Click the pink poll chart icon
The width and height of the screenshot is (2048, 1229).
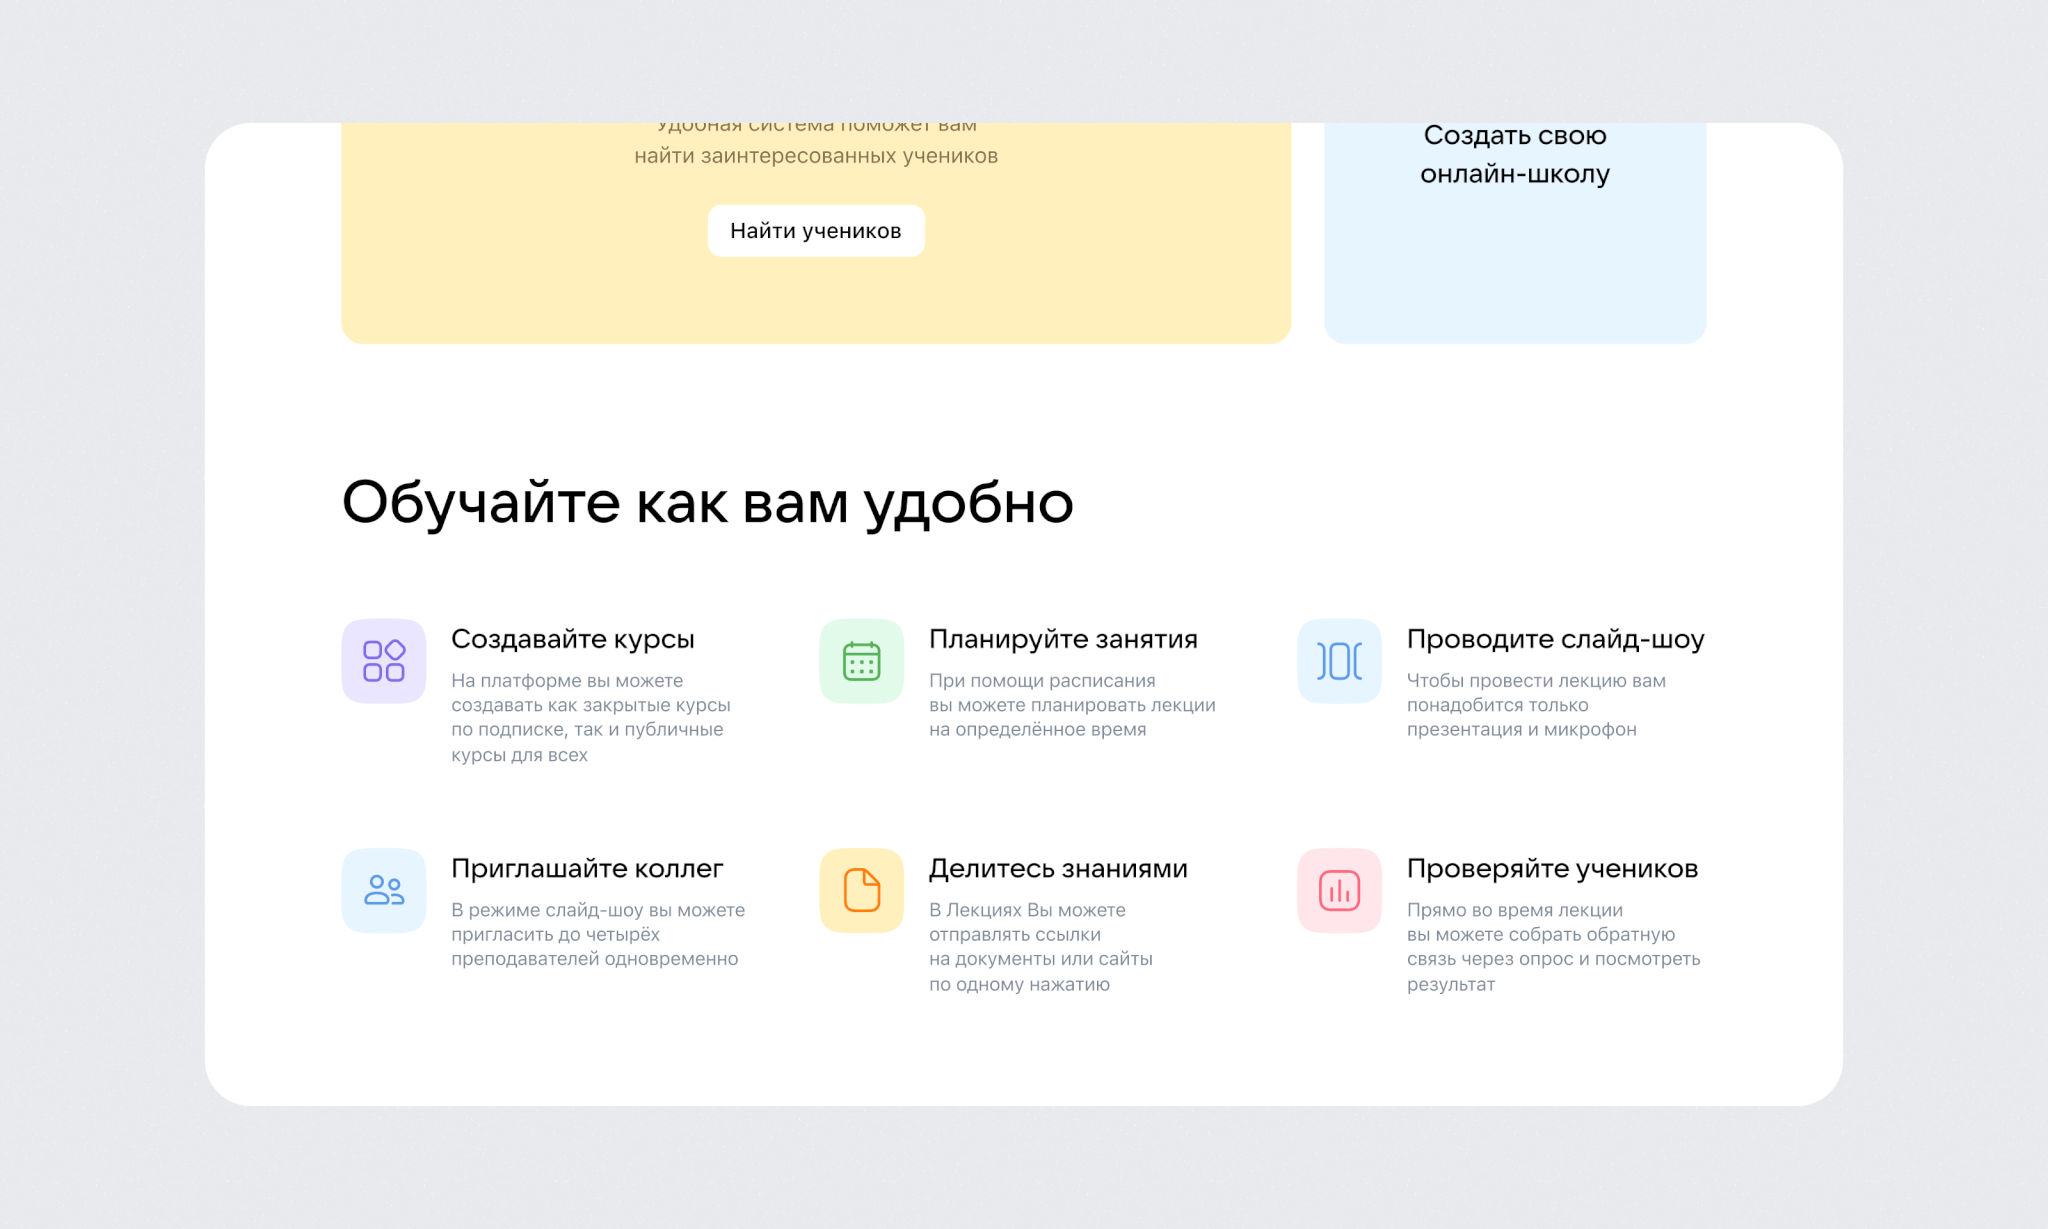point(1339,890)
